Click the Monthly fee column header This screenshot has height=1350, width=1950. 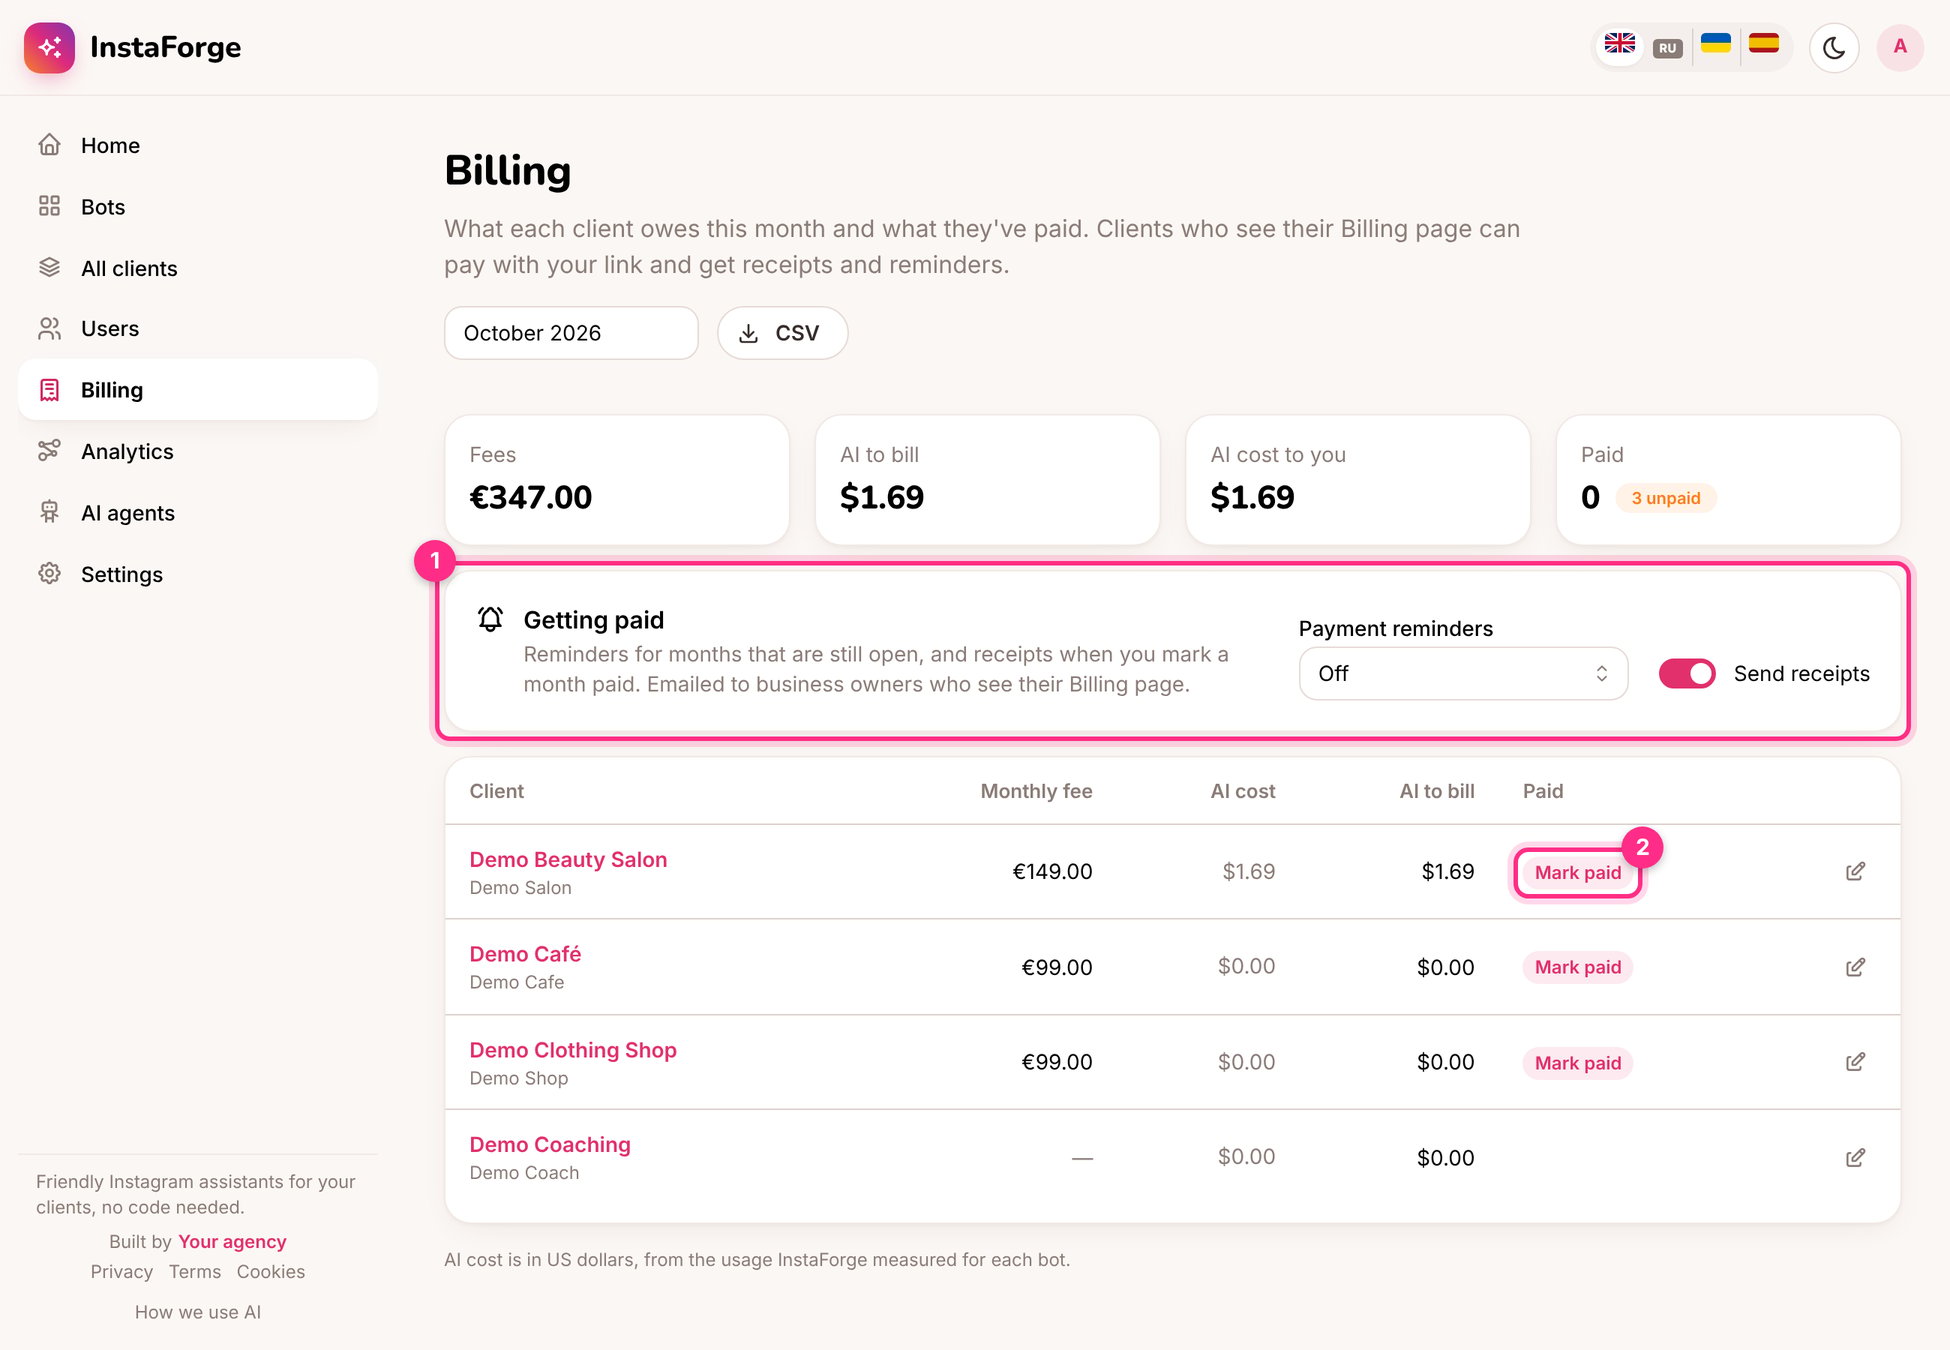[1036, 791]
